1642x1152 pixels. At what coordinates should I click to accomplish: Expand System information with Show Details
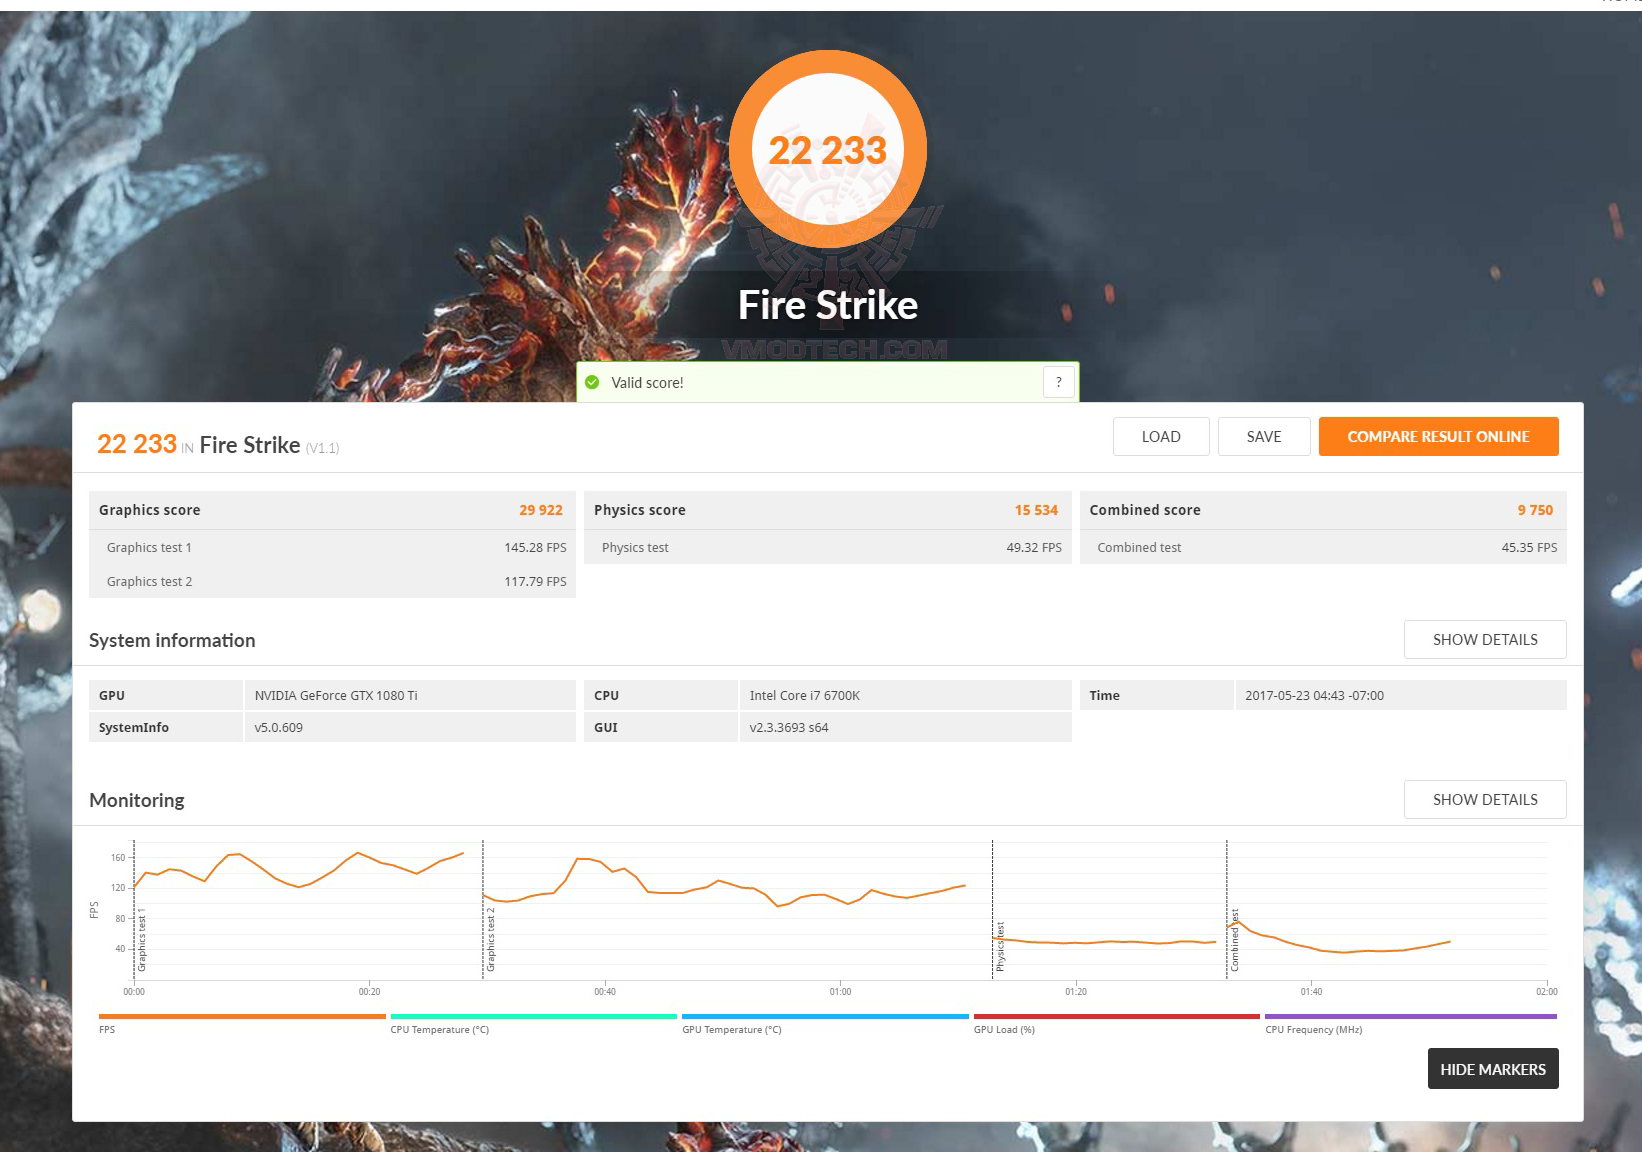coord(1484,639)
